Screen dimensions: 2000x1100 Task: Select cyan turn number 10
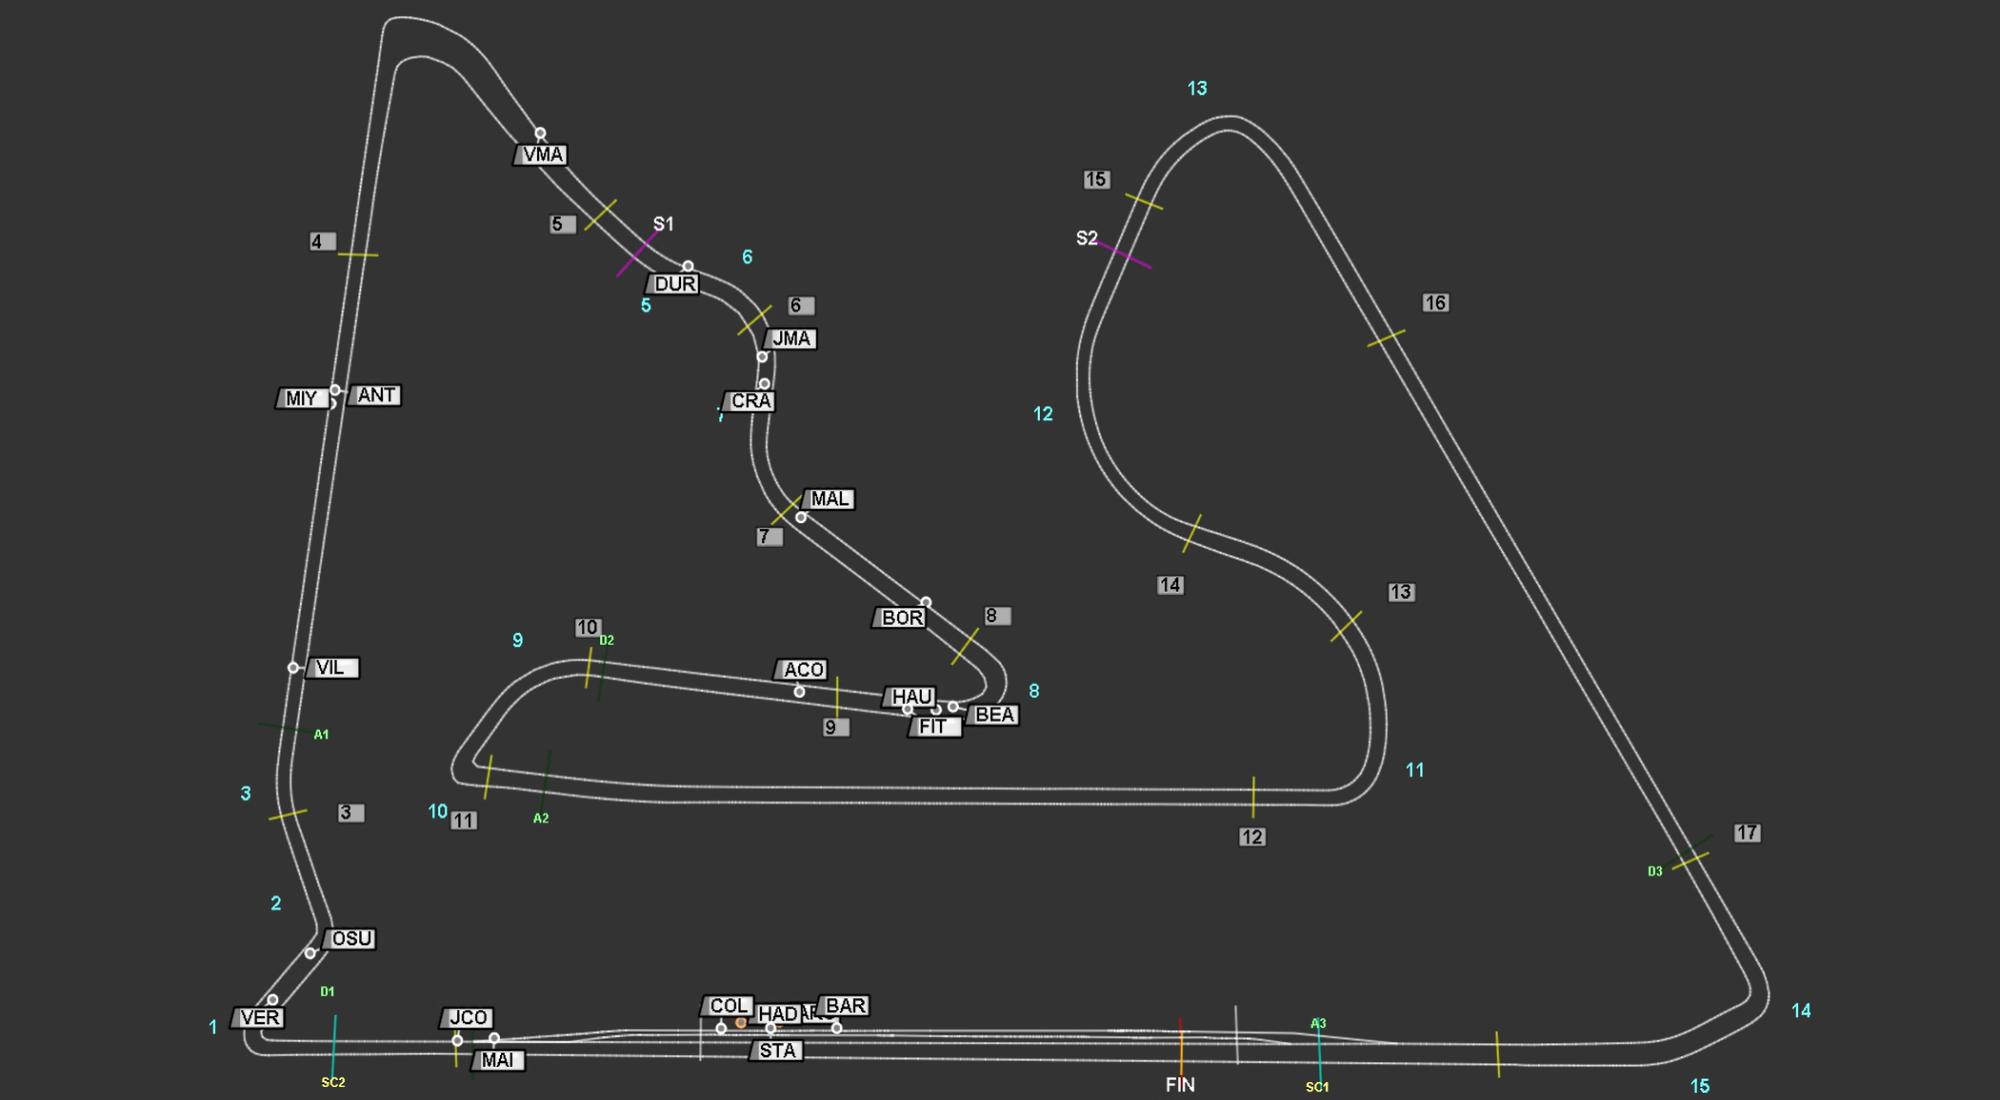click(438, 812)
